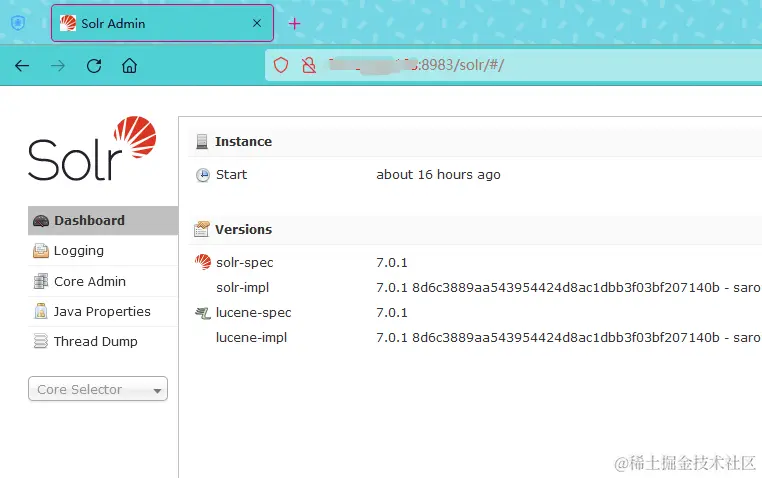The image size is (762, 478).
Task: Click the solr-impl version hash value
Action: pyautogui.click(x=569, y=288)
